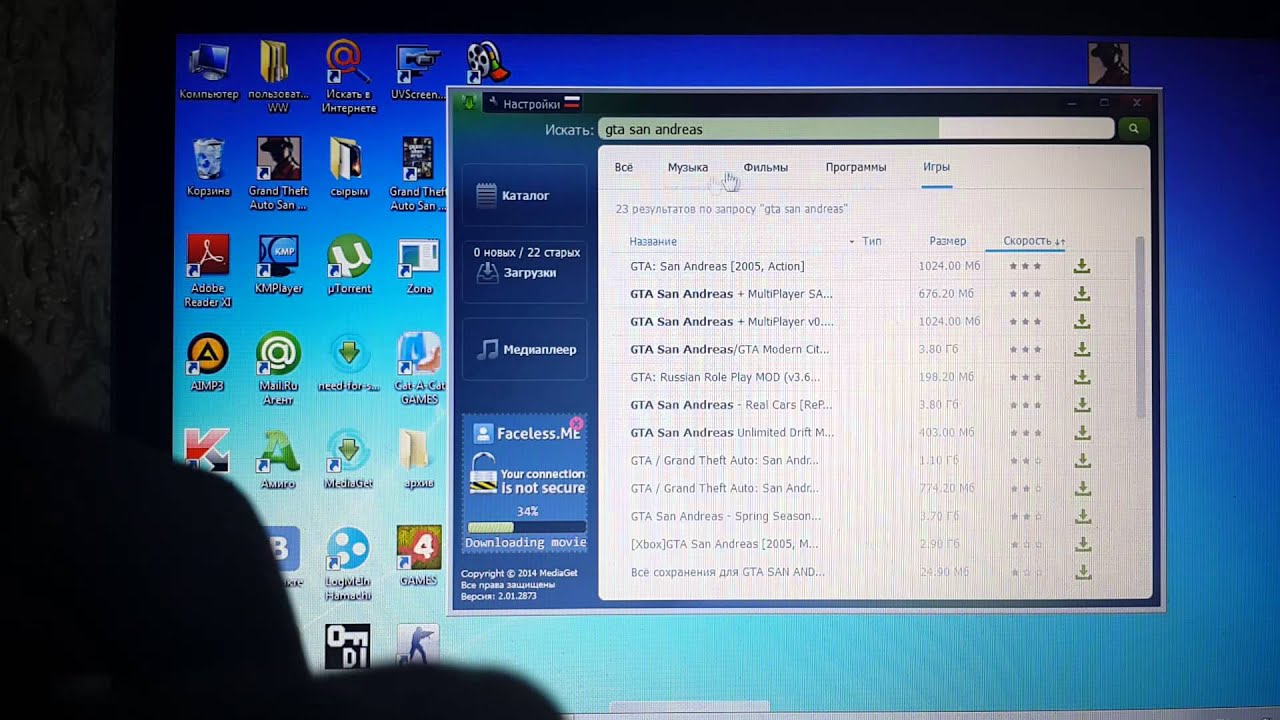Image resolution: width=1280 pixels, height=720 pixels.
Task: Open Cat-A-Cat GAMES desktop icon
Action: click(419, 368)
